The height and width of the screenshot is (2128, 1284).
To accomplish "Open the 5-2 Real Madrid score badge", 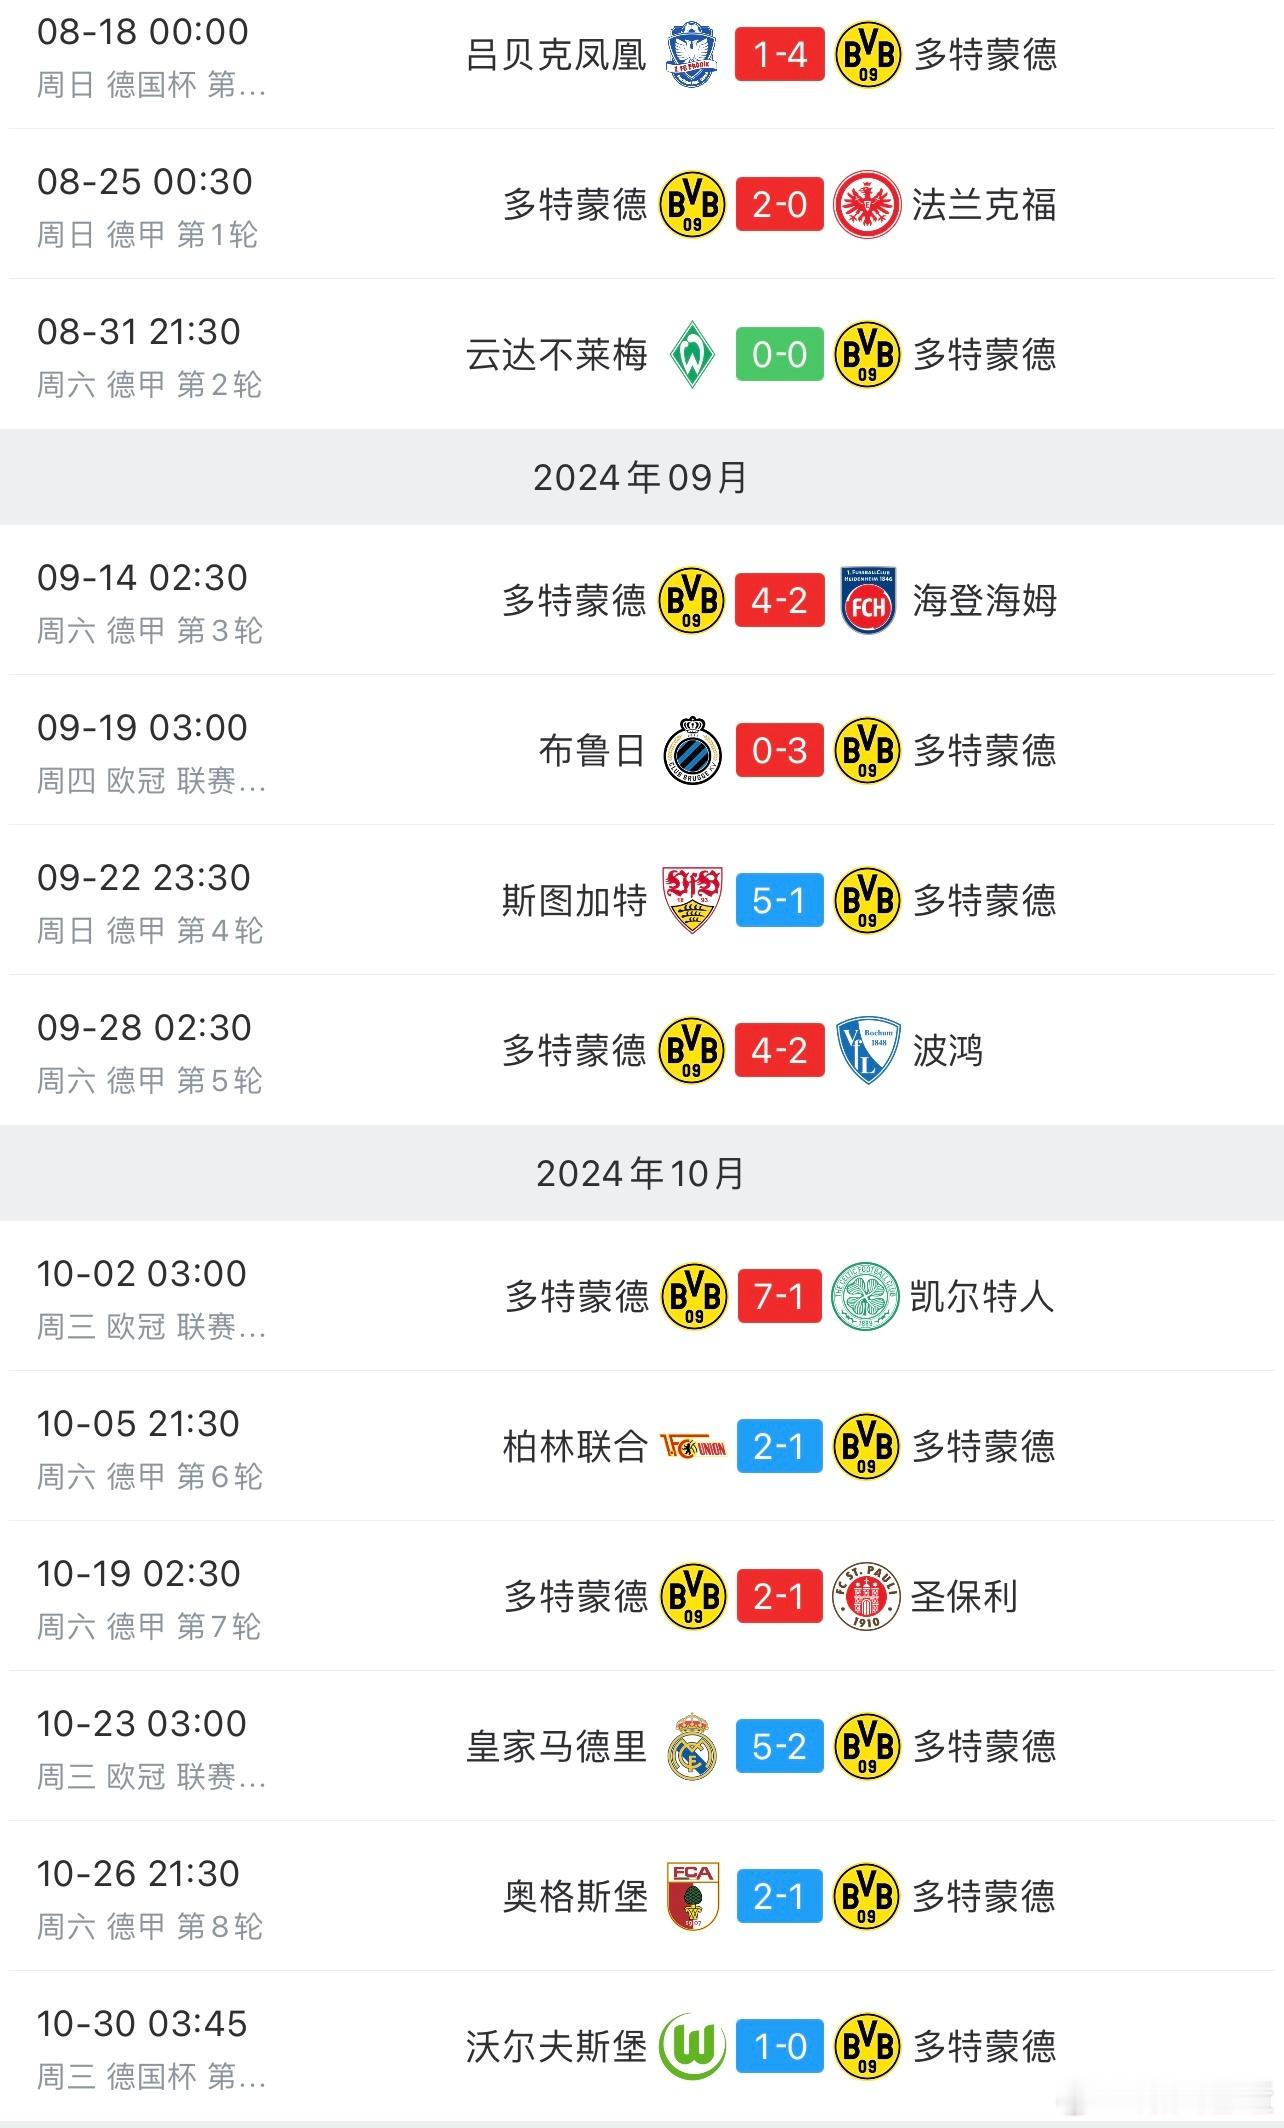I will pos(780,1746).
